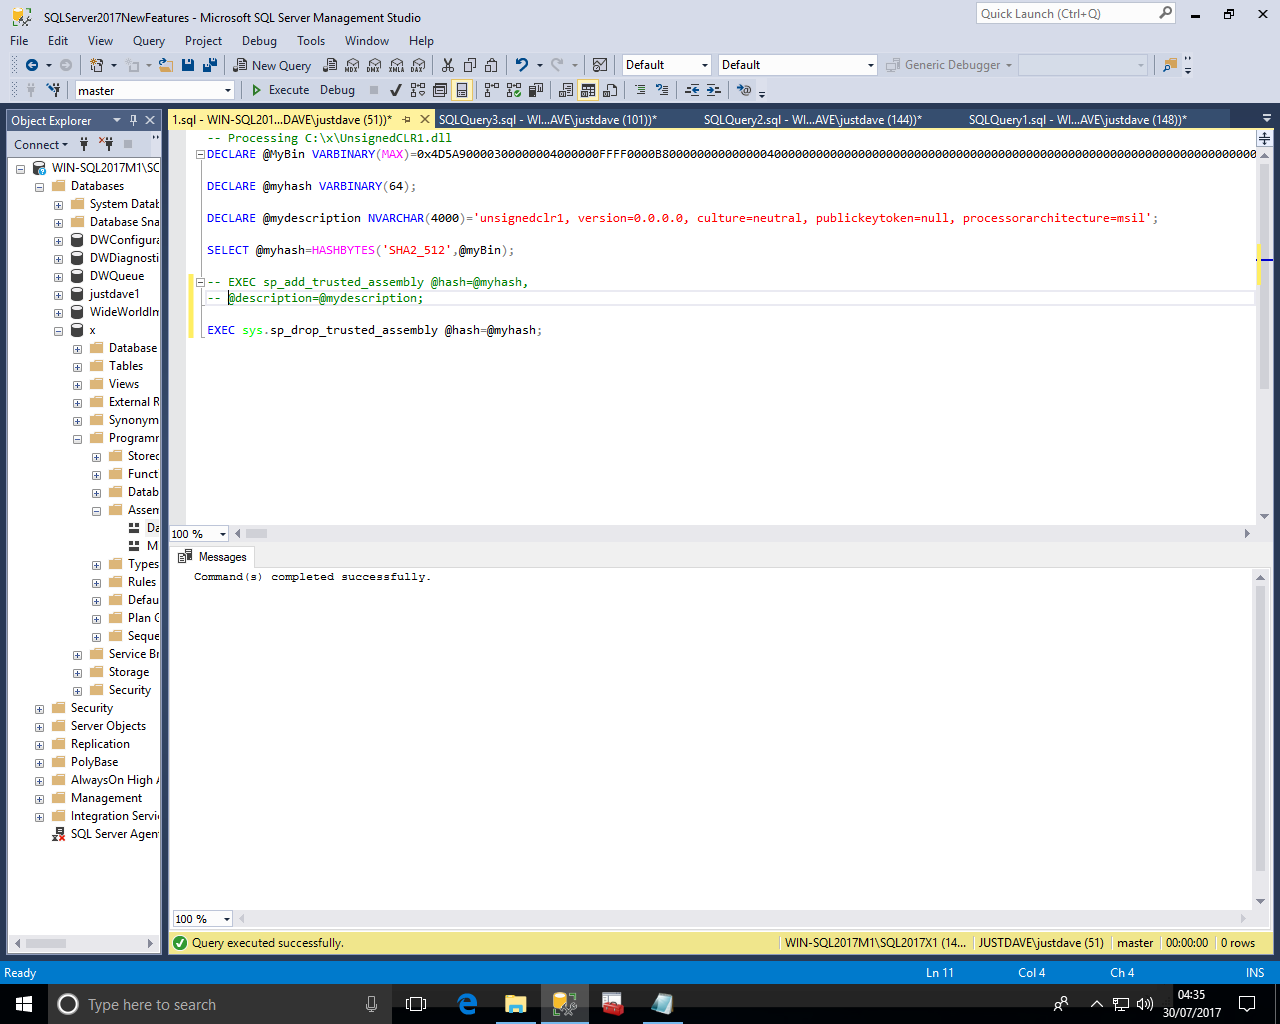Comment out selected lines icon
Image resolution: width=1280 pixels, height=1024 pixels.
click(640, 90)
